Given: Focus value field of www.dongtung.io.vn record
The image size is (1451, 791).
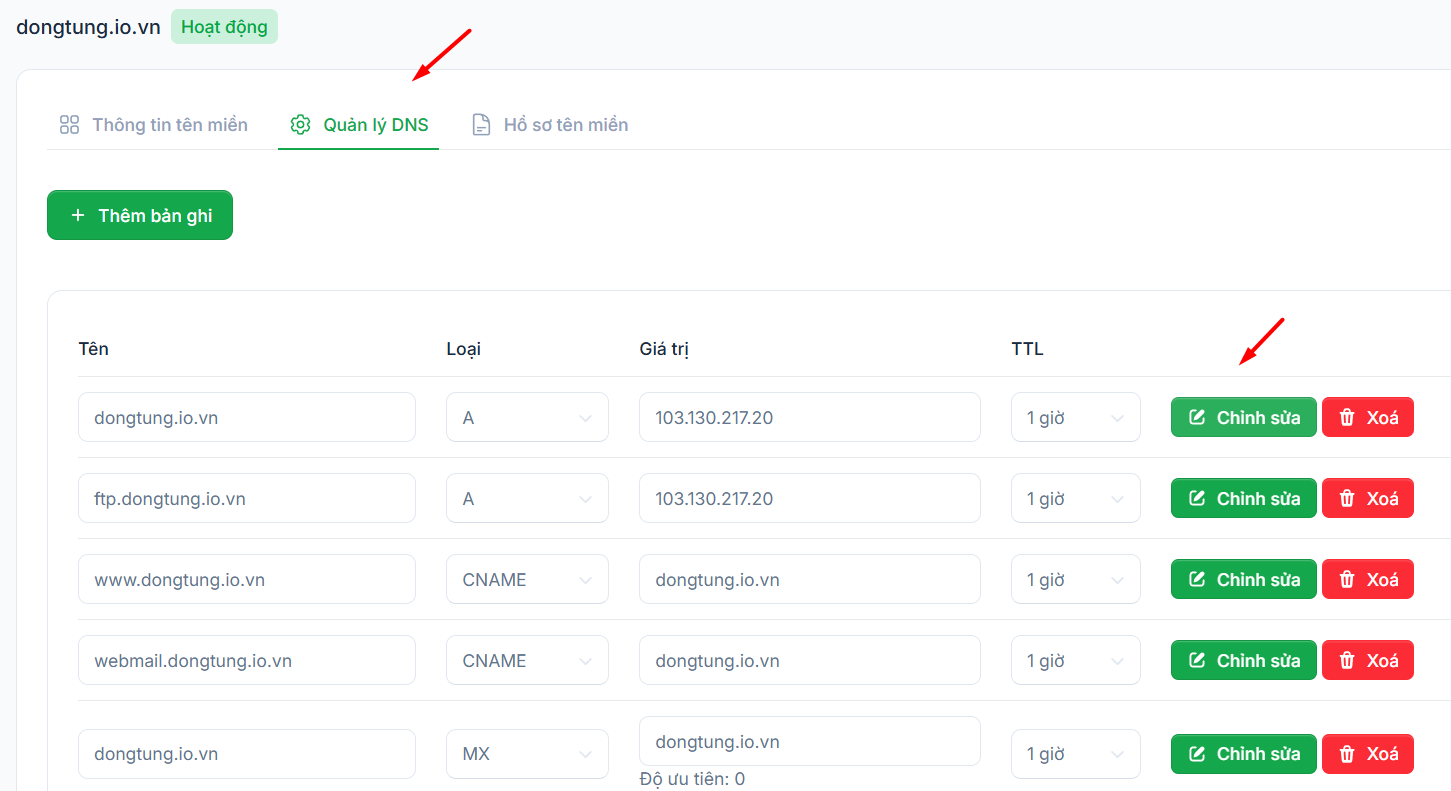Looking at the screenshot, I should pyautogui.click(x=810, y=579).
